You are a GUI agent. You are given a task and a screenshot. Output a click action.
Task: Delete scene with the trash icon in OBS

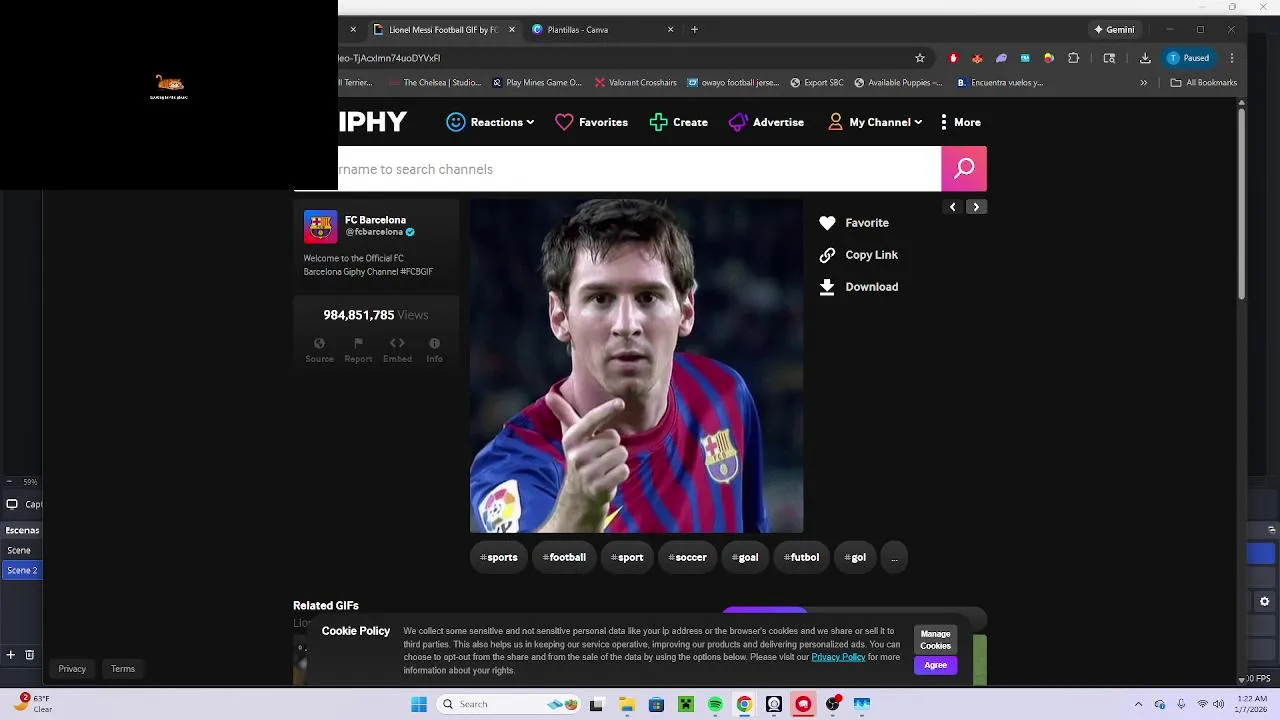(30, 655)
